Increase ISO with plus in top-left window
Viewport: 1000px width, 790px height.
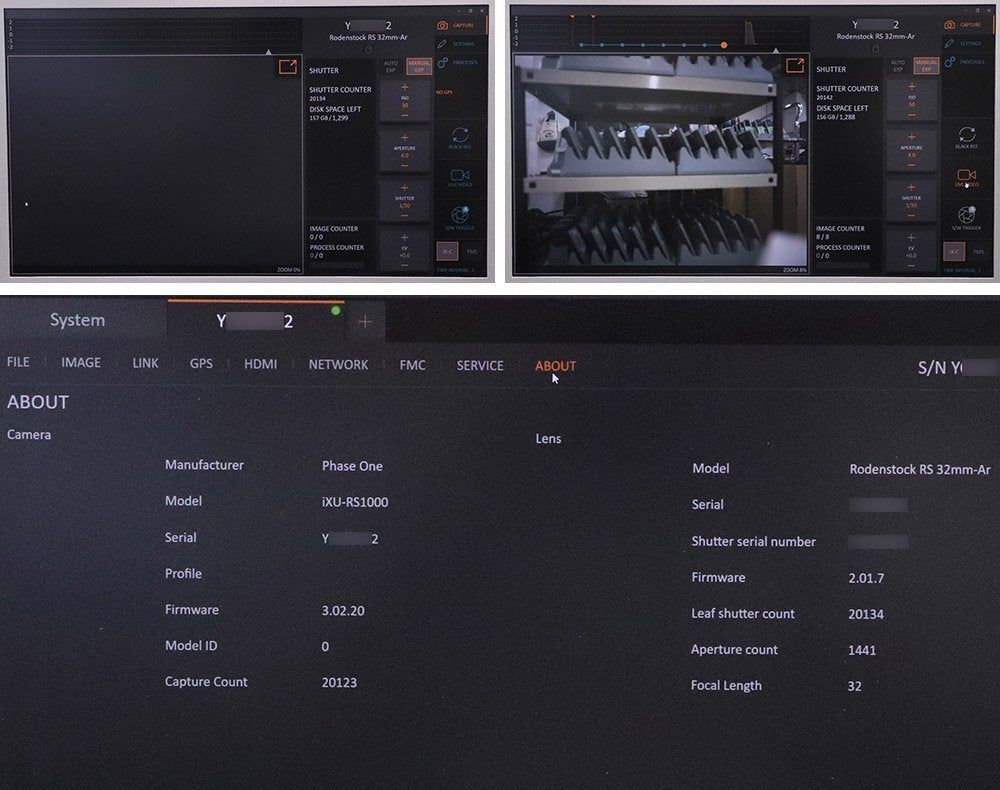[x=404, y=87]
